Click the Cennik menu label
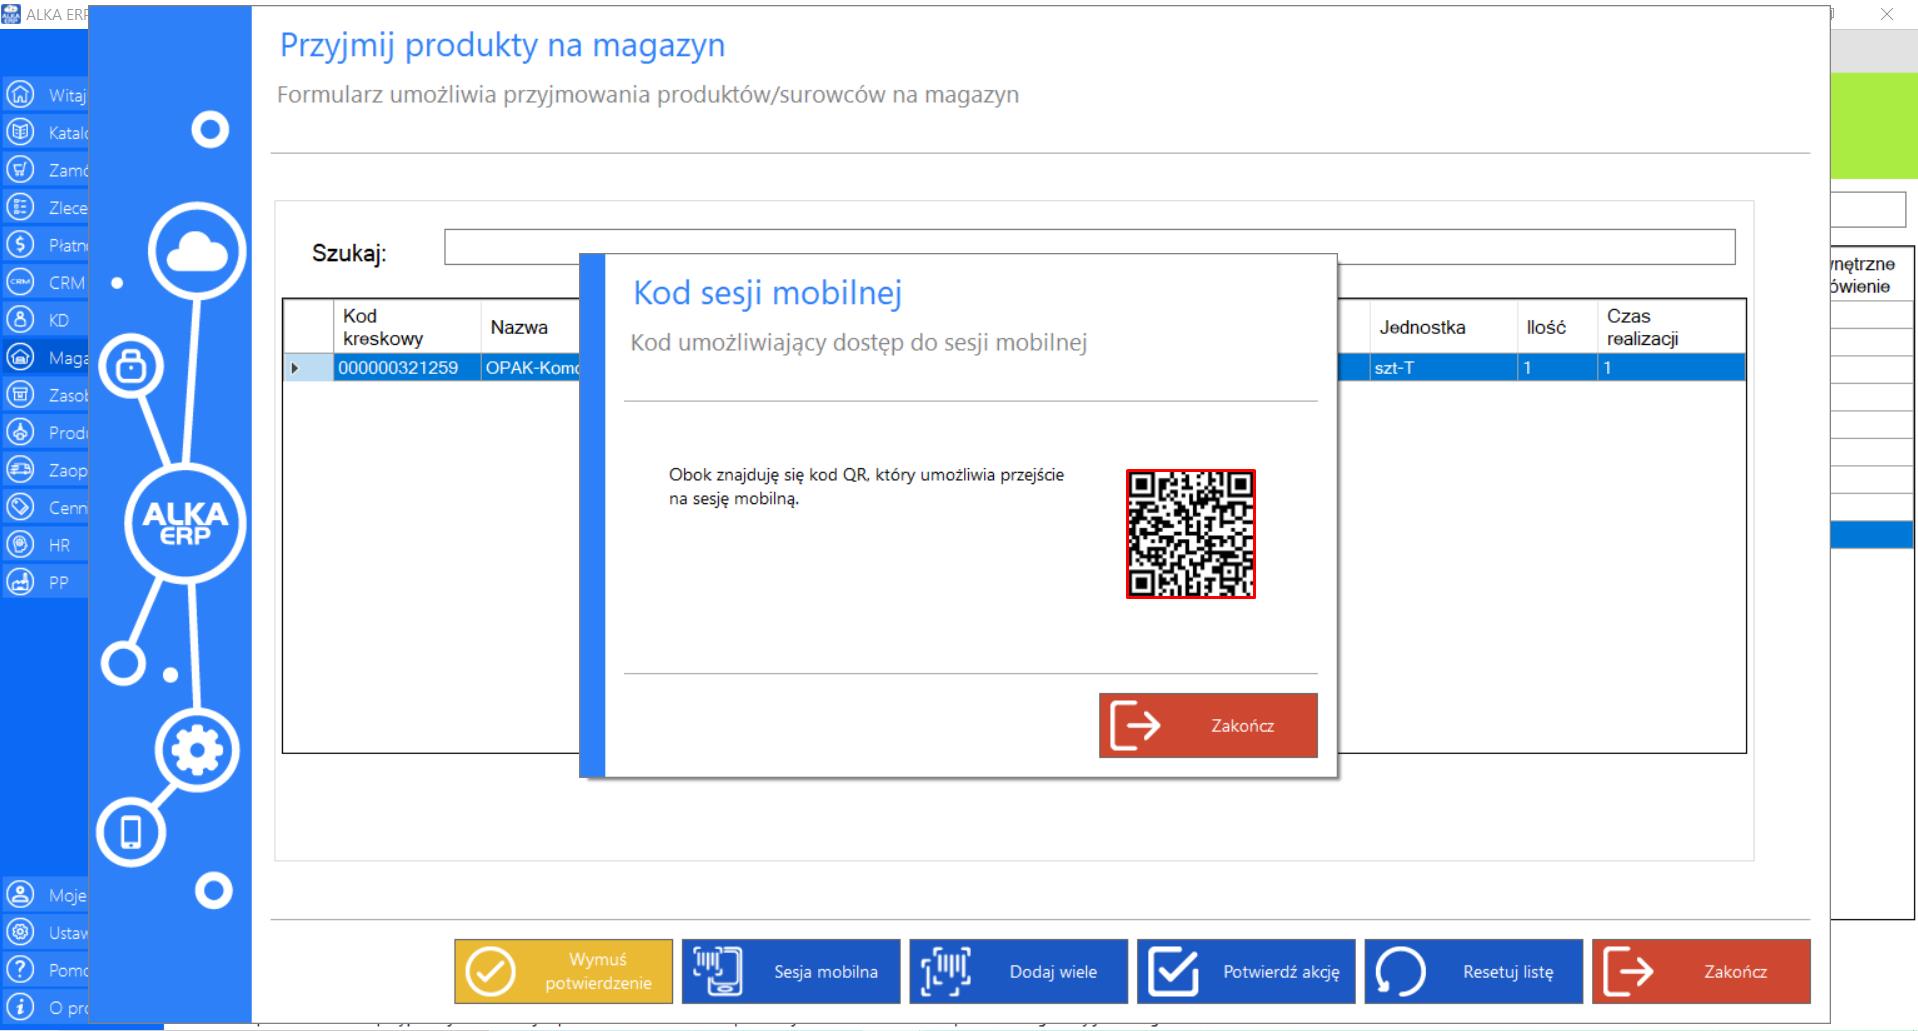The height and width of the screenshot is (1031, 1918). pos(67,508)
